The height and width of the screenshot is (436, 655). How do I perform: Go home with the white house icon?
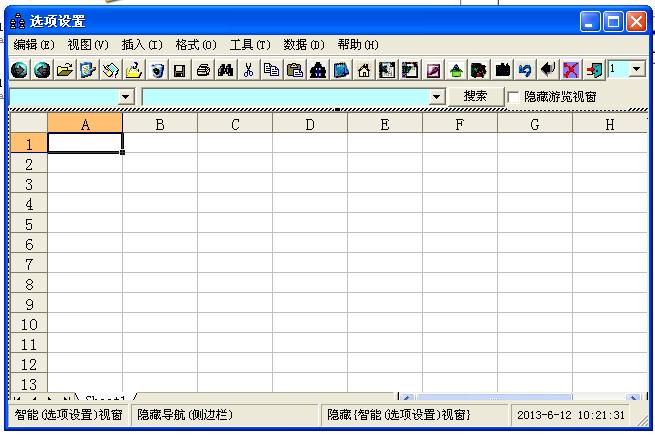click(x=364, y=70)
